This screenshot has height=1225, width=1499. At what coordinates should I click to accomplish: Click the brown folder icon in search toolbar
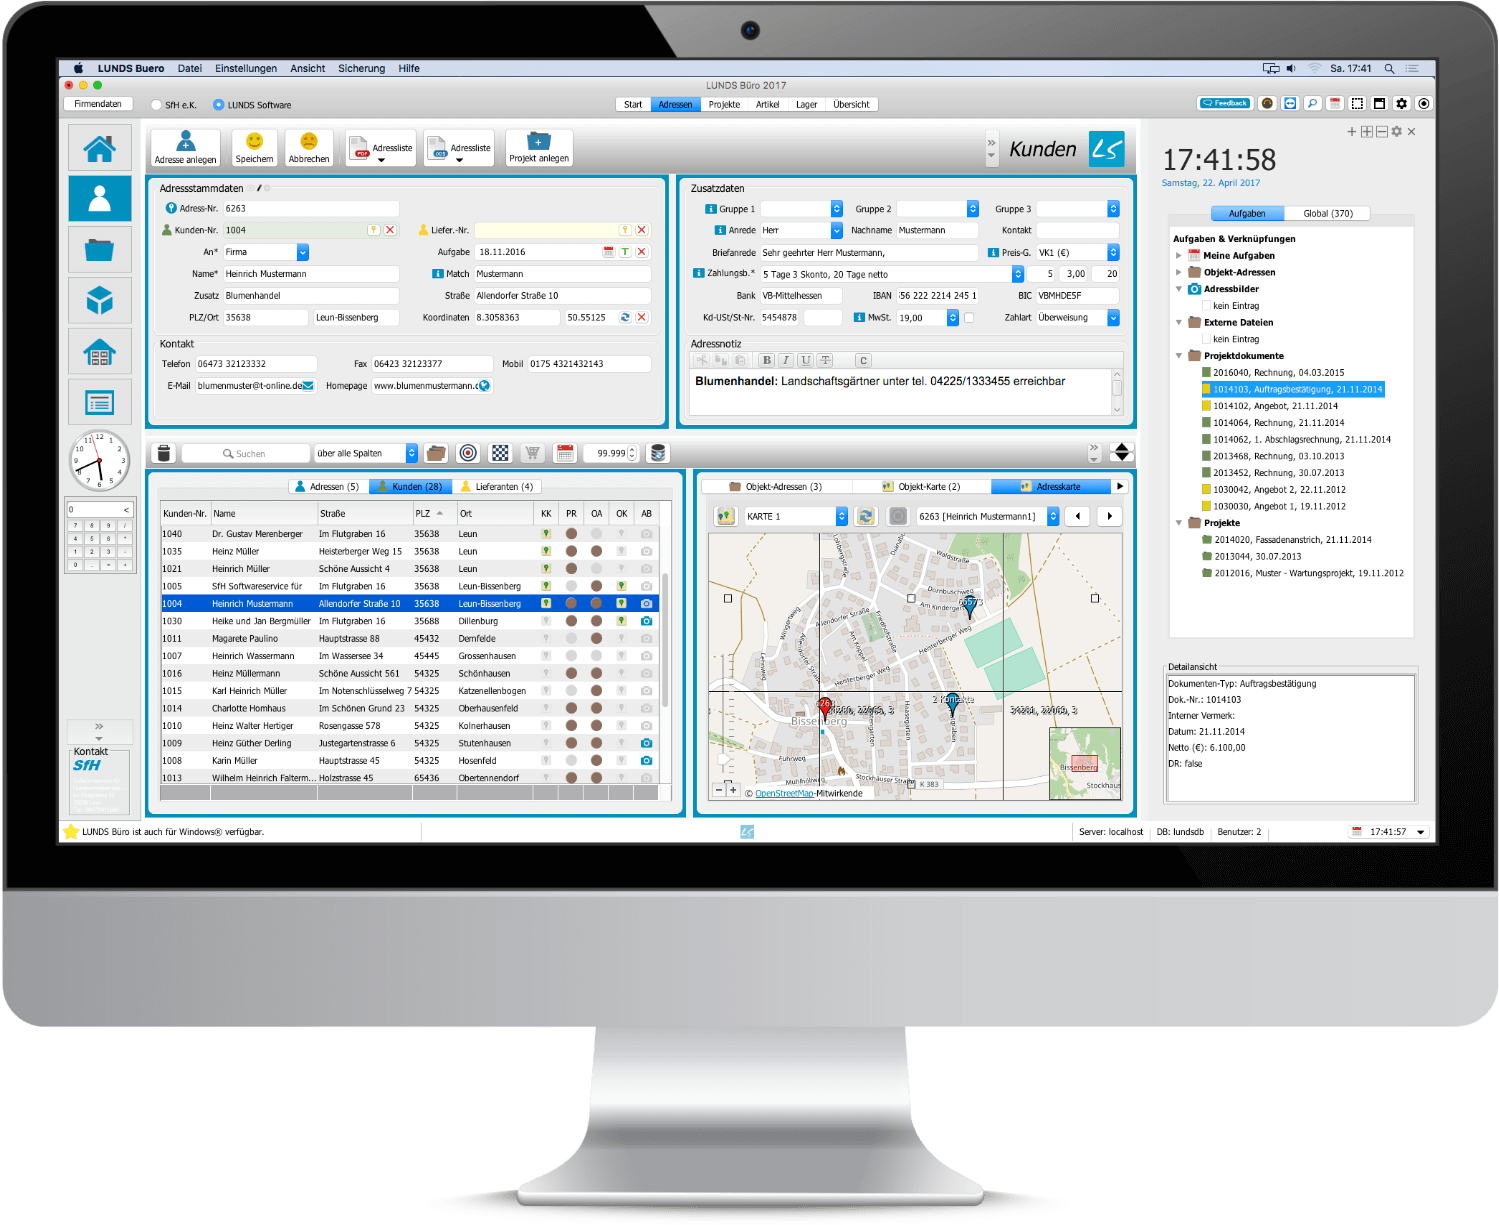(436, 453)
